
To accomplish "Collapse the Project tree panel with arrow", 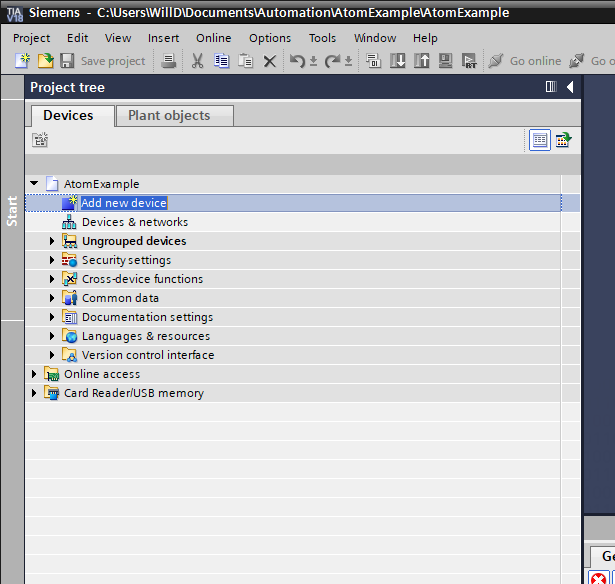I will [x=570, y=87].
